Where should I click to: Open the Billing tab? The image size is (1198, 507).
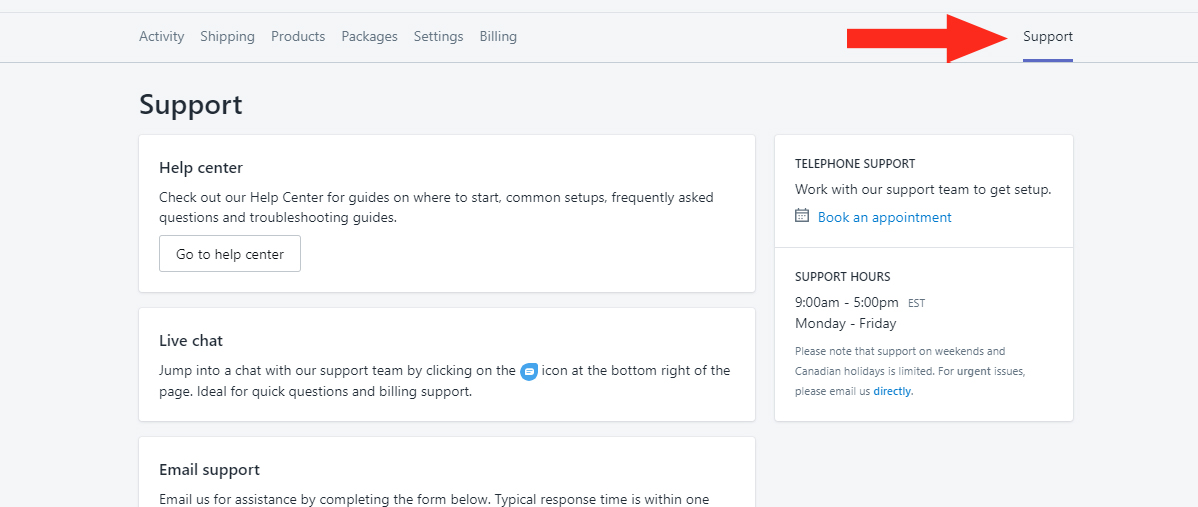click(x=498, y=36)
